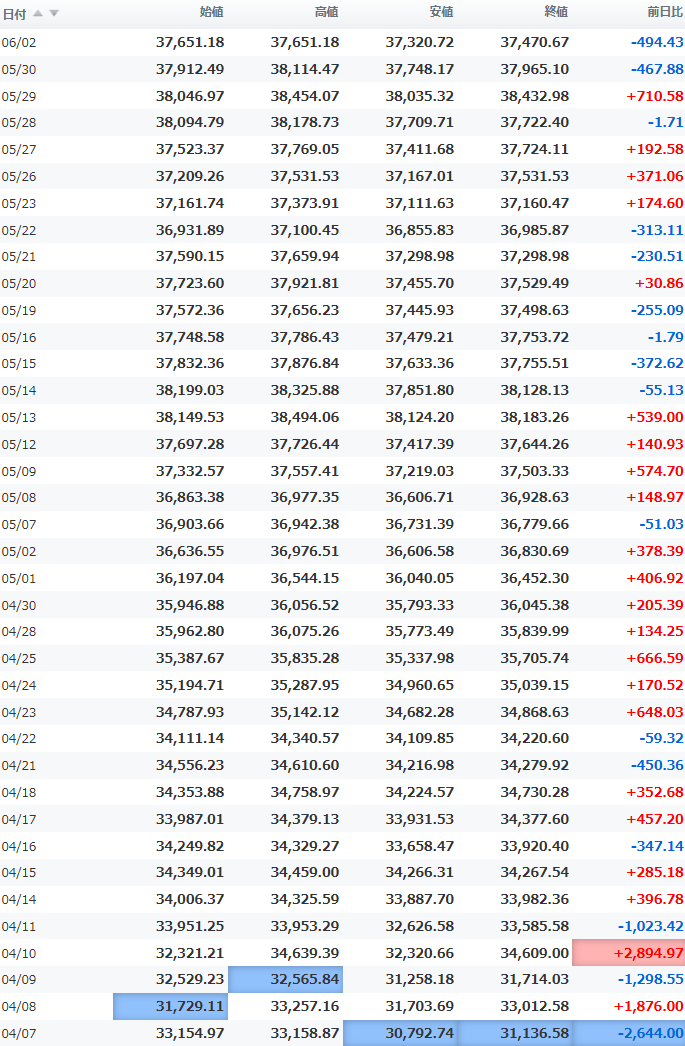This screenshot has width=685, height=1046.
Task: Click the change value -2,644.00
Action: [x=650, y=1033]
